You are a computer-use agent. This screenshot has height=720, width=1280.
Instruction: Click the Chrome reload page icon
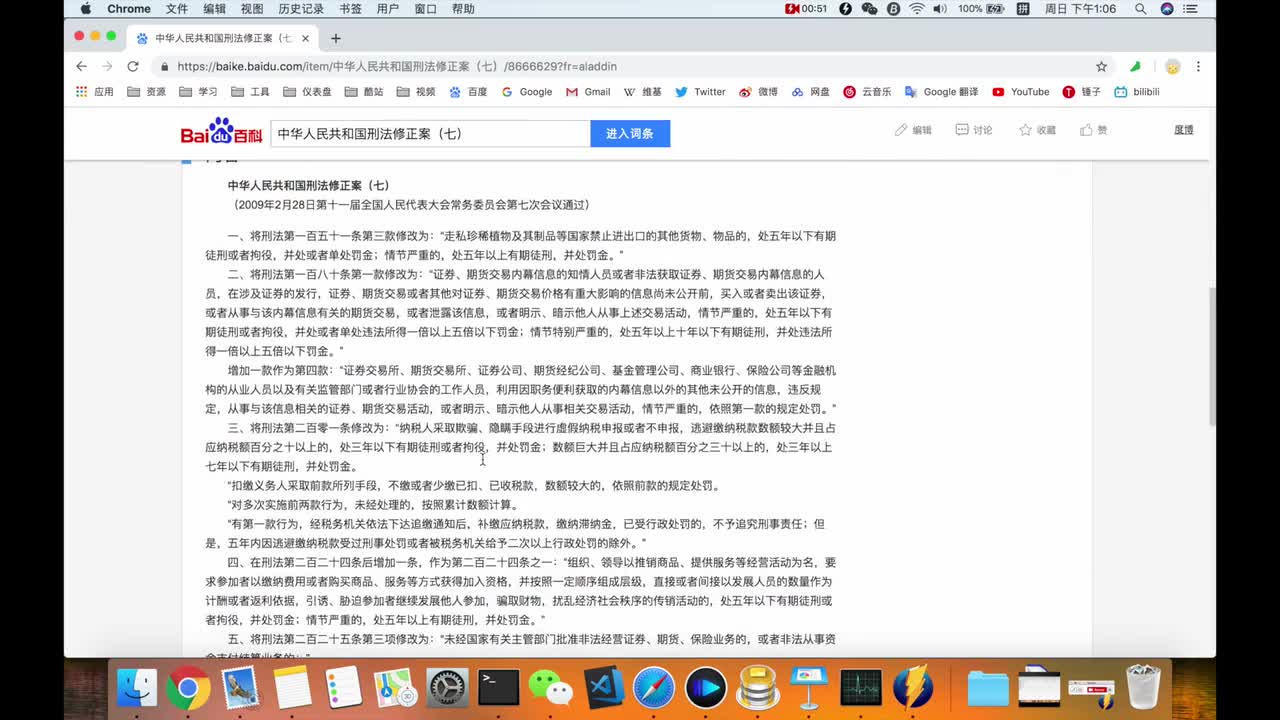pyautogui.click(x=132, y=66)
